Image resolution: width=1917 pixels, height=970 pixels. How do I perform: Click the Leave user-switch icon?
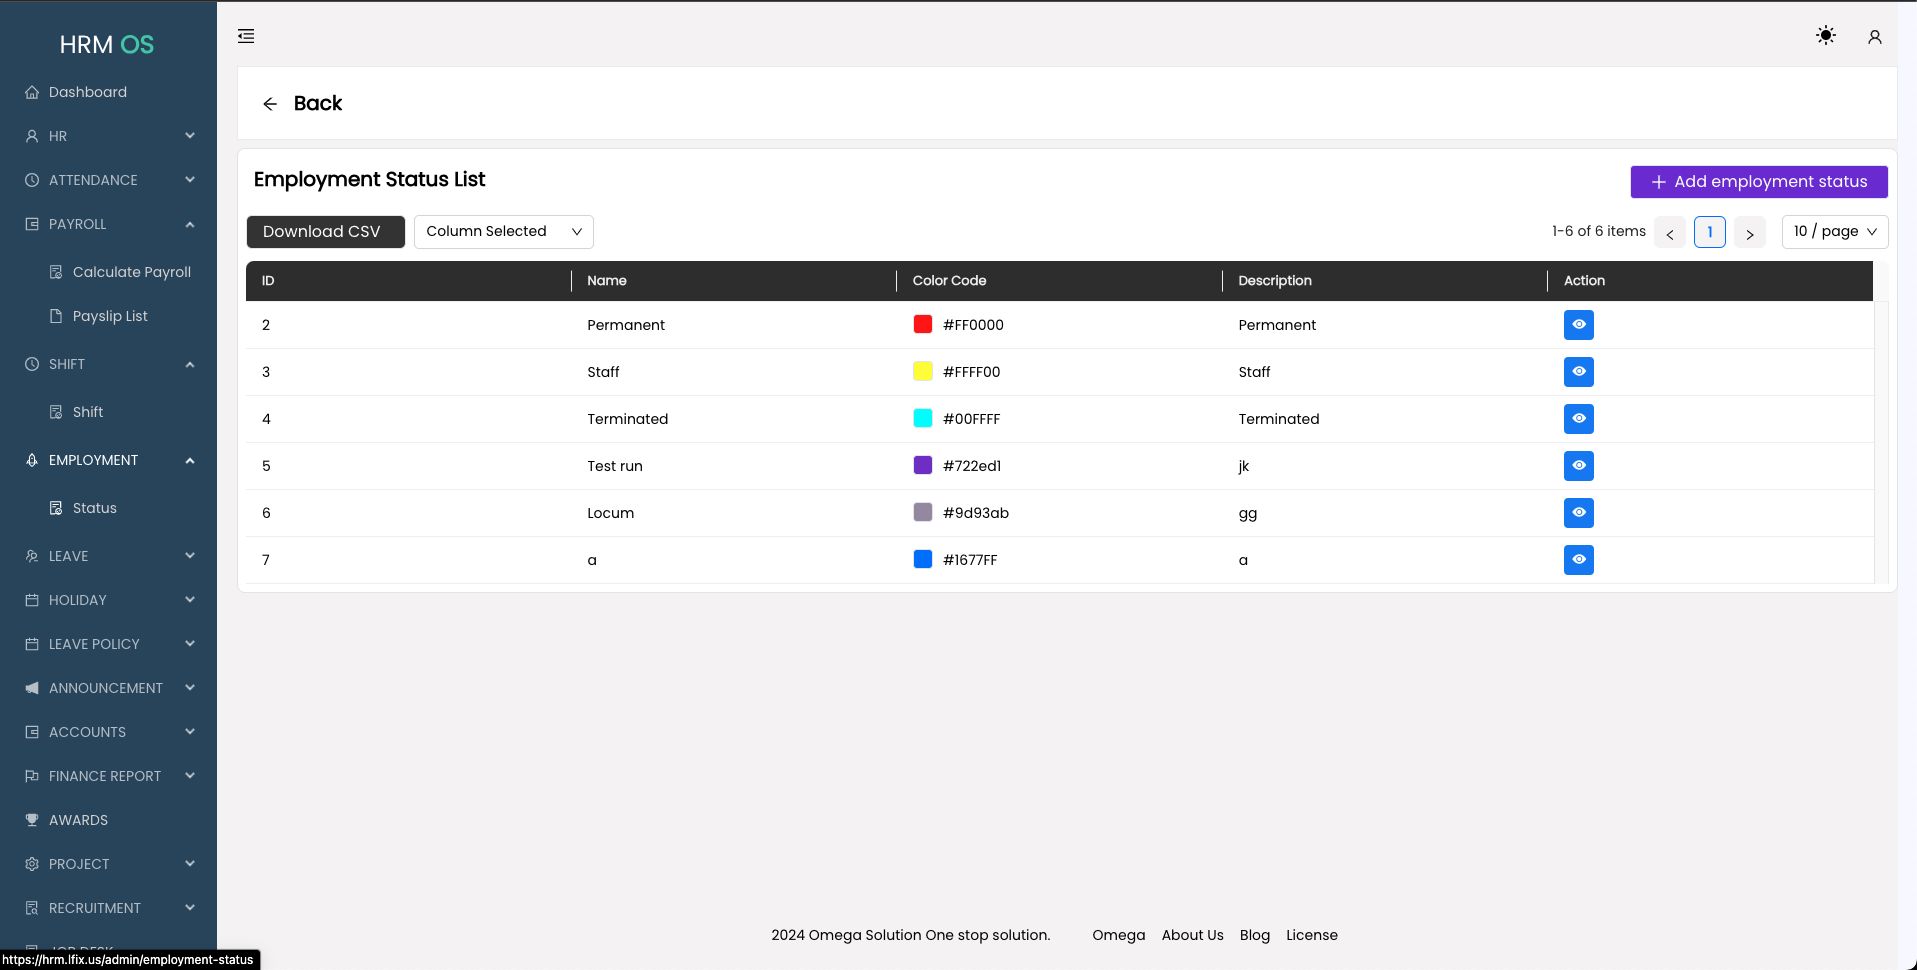tap(32, 556)
